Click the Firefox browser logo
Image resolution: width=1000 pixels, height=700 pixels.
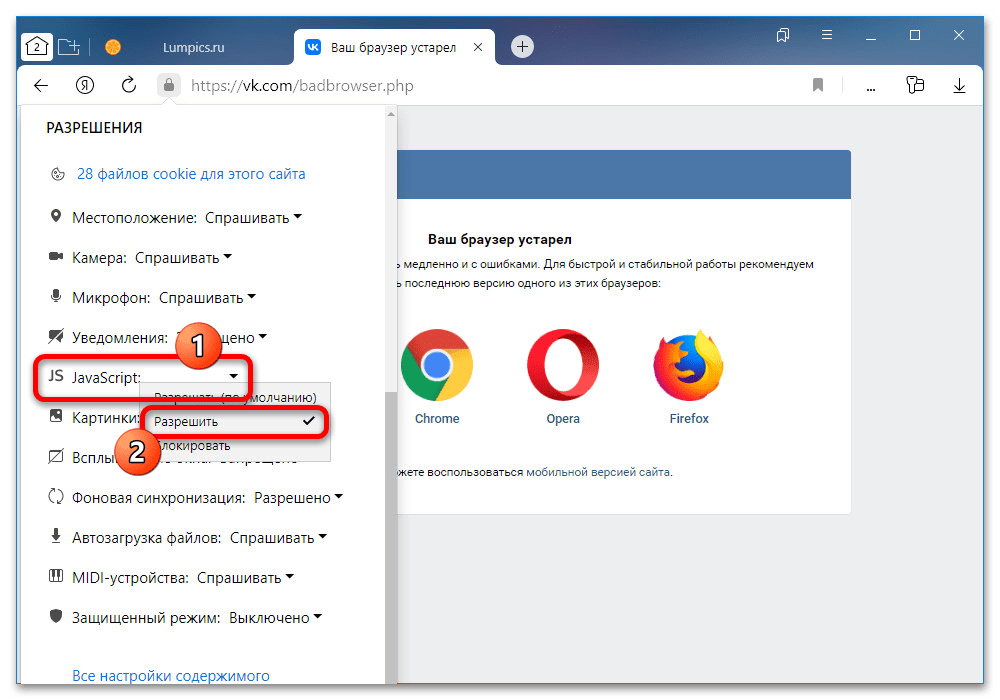tap(689, 365)
